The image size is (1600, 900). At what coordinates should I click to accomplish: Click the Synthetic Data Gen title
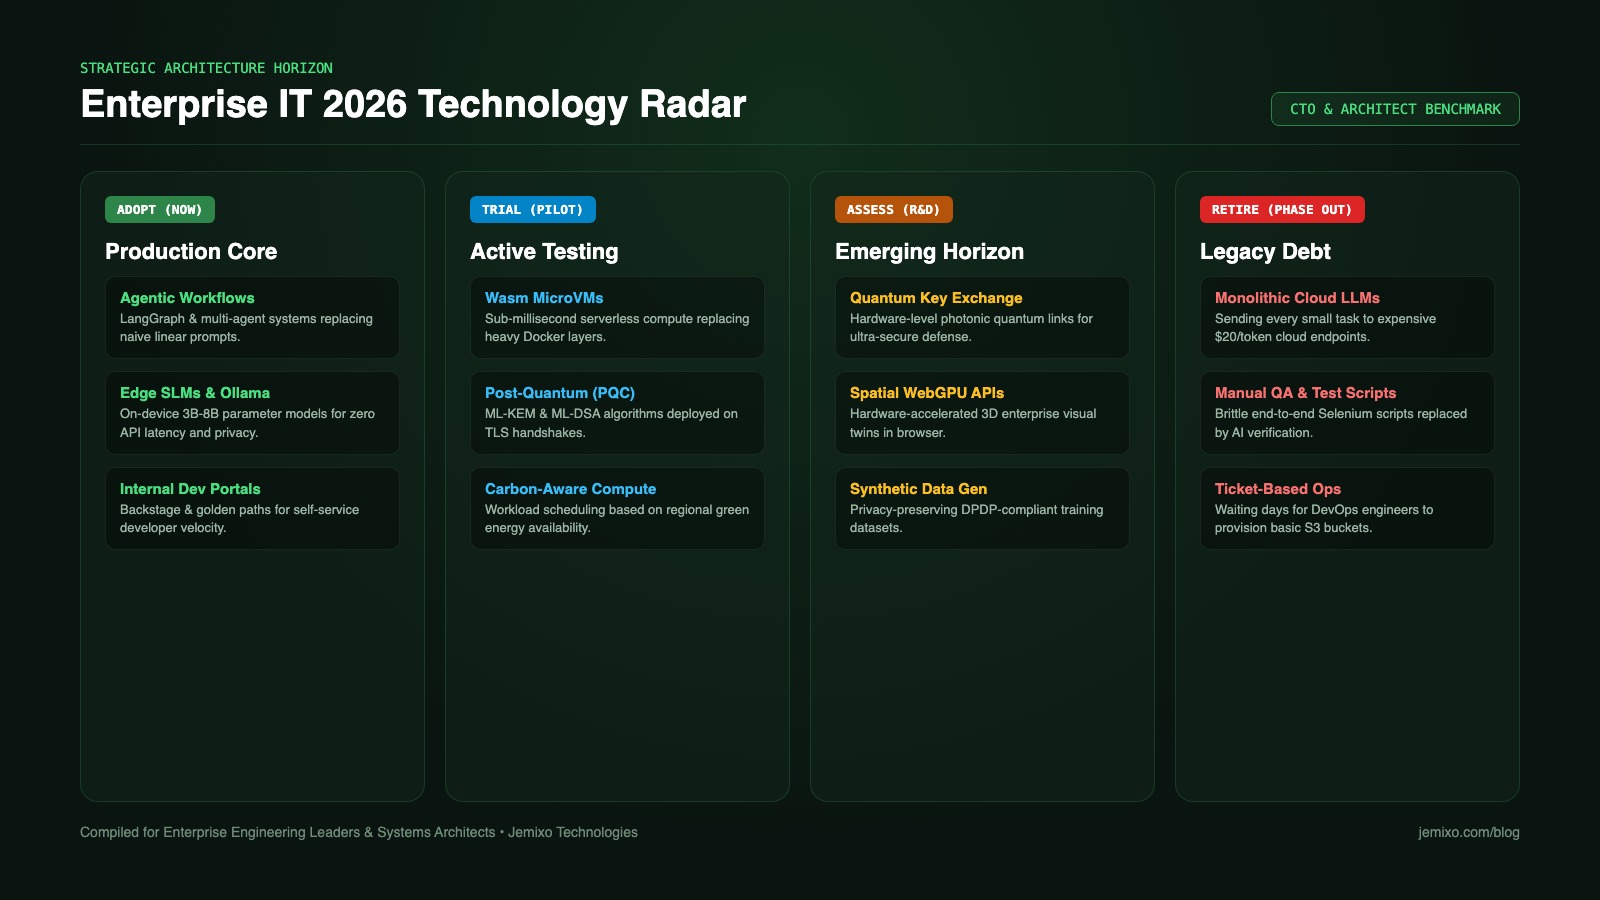tap(918, 489)
